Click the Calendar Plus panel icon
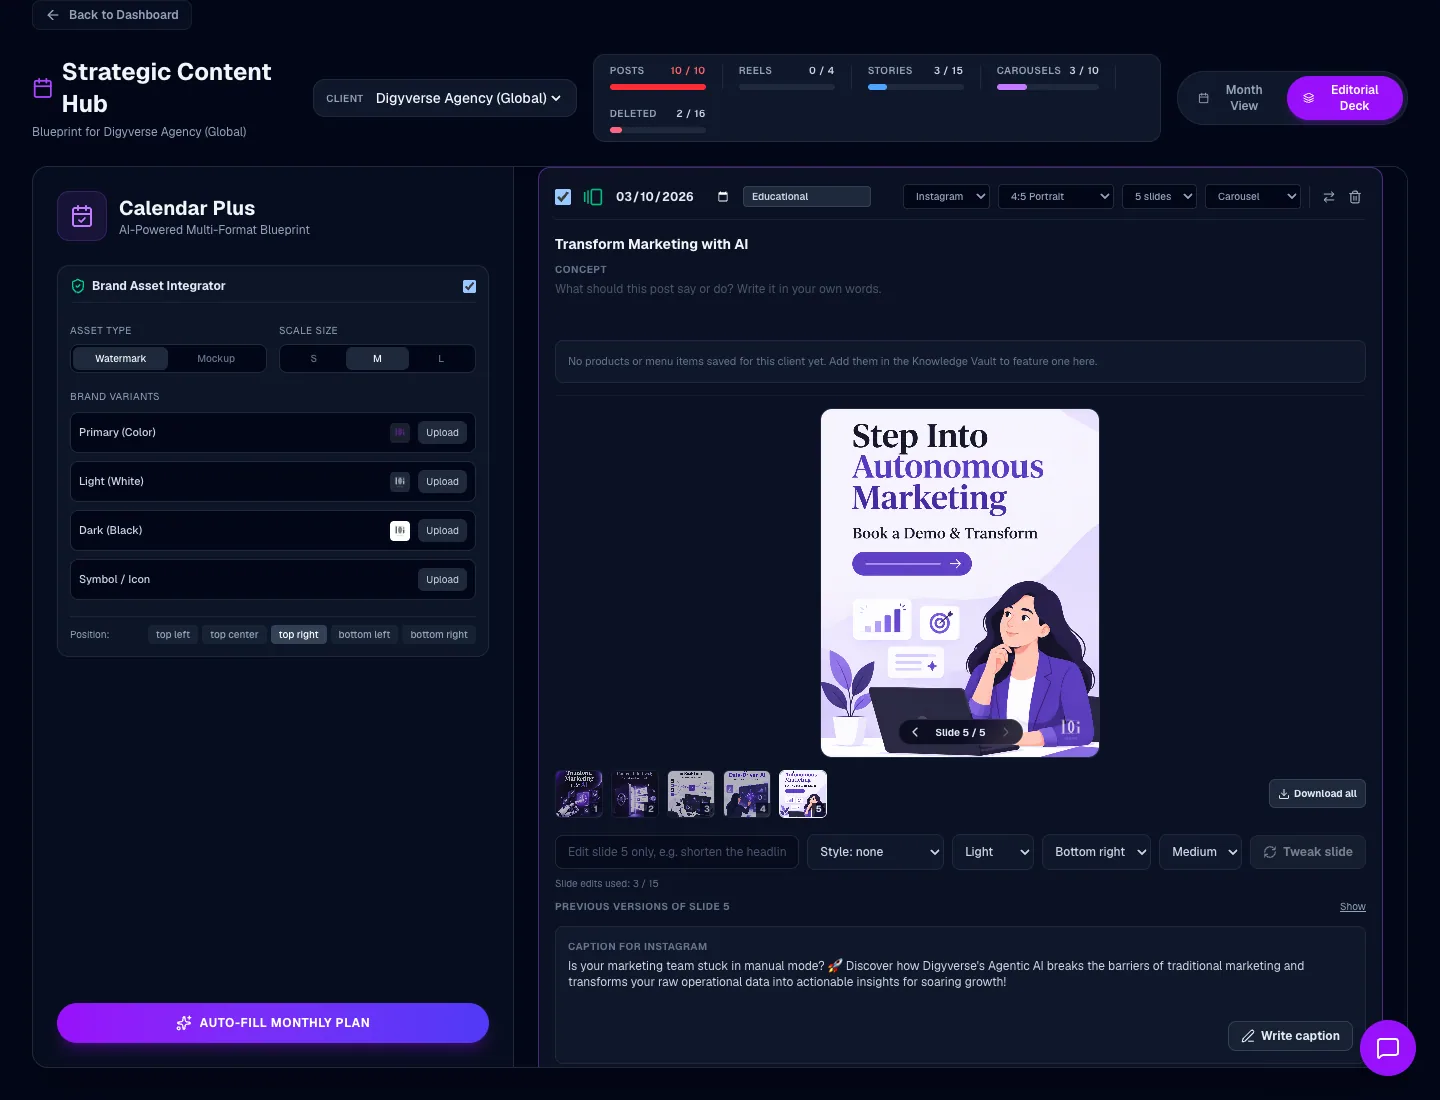1440x1100 pixels. click(82, 216)
